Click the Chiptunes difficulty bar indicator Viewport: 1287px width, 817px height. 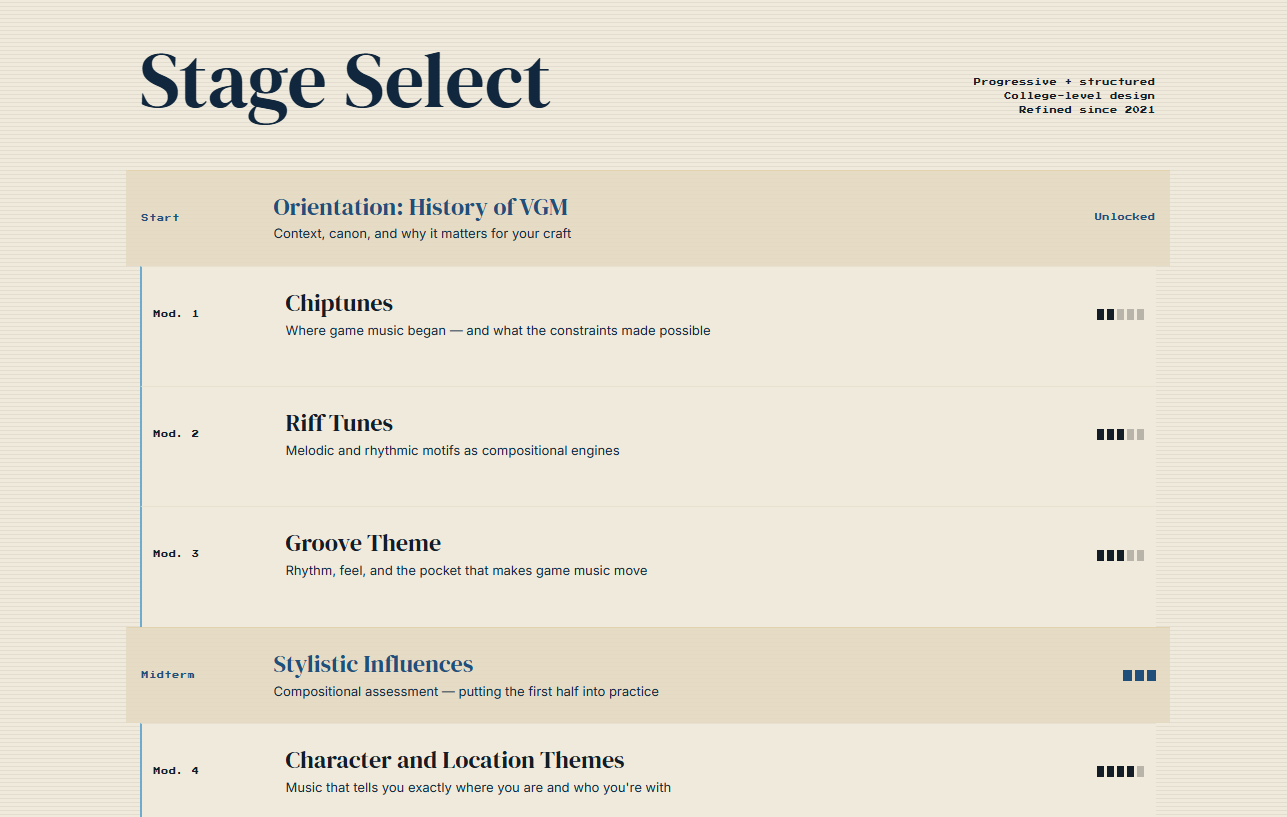[1120, 314]
